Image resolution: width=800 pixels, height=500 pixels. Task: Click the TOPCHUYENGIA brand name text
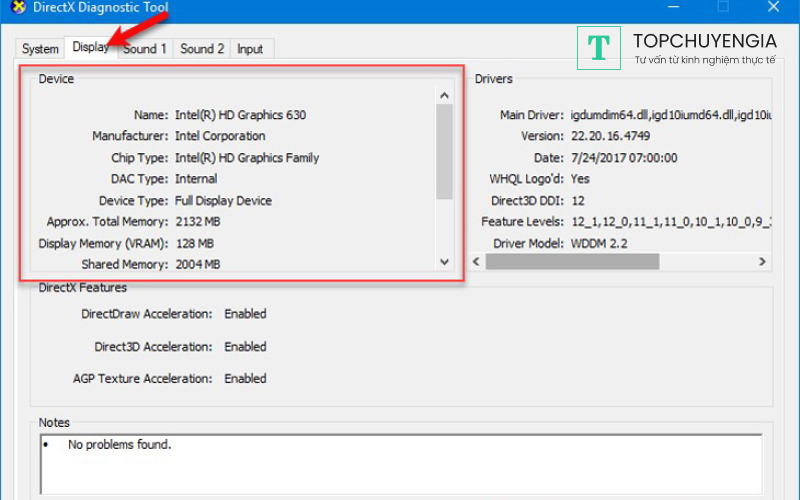click(704, 41)
